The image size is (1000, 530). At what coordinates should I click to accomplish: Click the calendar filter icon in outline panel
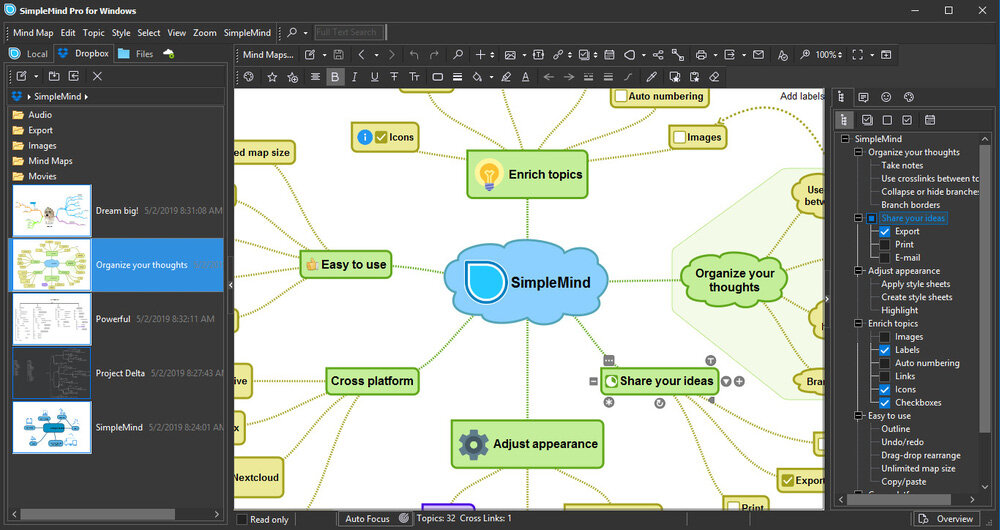[x=930, y=120]
